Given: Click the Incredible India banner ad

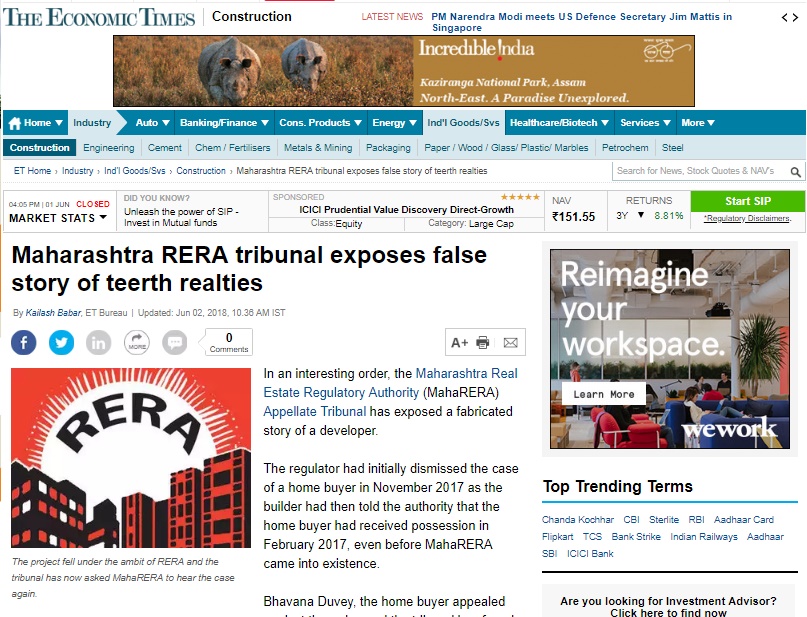Looking at the screenshot, I should tap(404, 71).
